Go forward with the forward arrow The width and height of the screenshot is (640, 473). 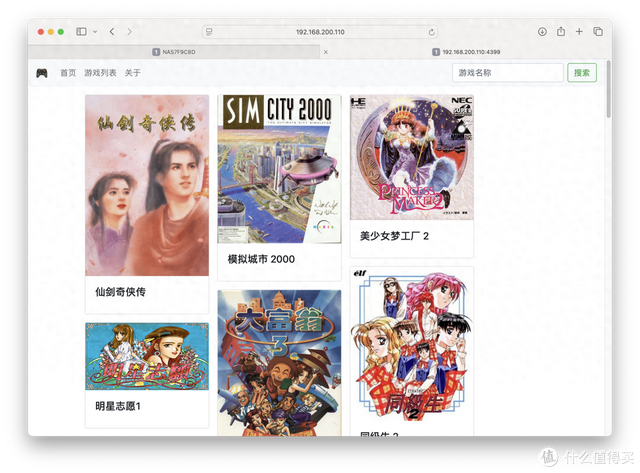point(129,31)
